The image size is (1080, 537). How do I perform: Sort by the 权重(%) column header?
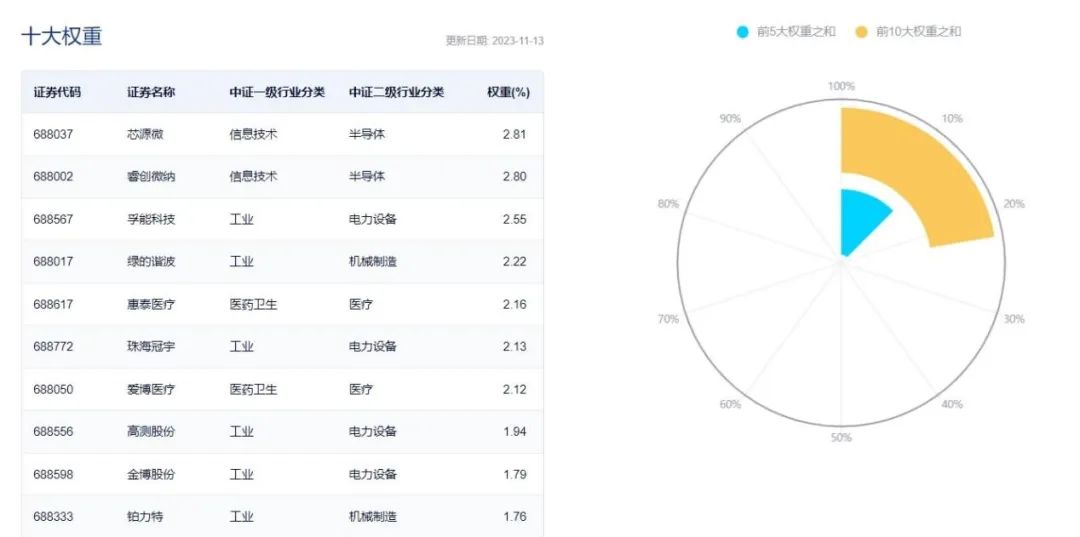click(x=508, y=92)
